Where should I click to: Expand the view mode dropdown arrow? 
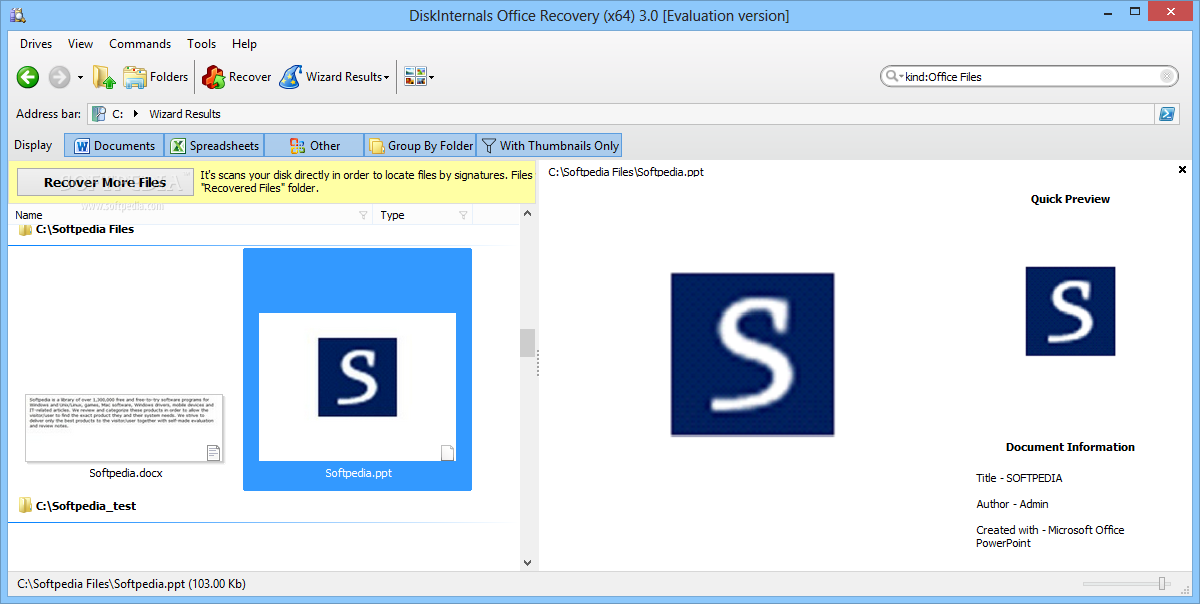click(432, 78)
